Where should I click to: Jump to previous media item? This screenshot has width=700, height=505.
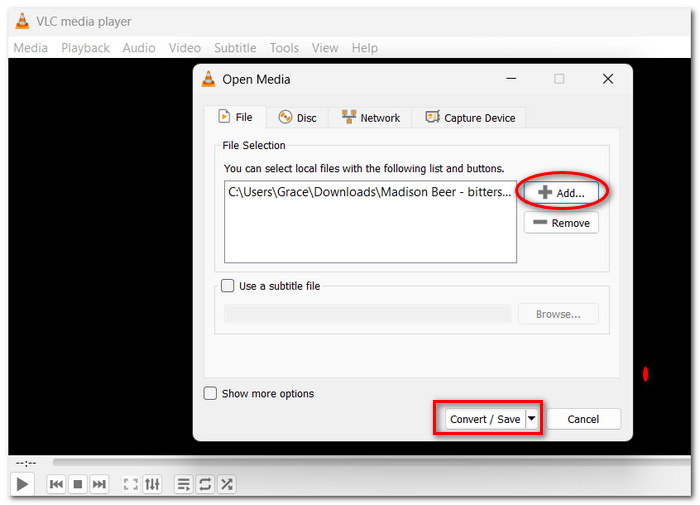coord(56,484)
